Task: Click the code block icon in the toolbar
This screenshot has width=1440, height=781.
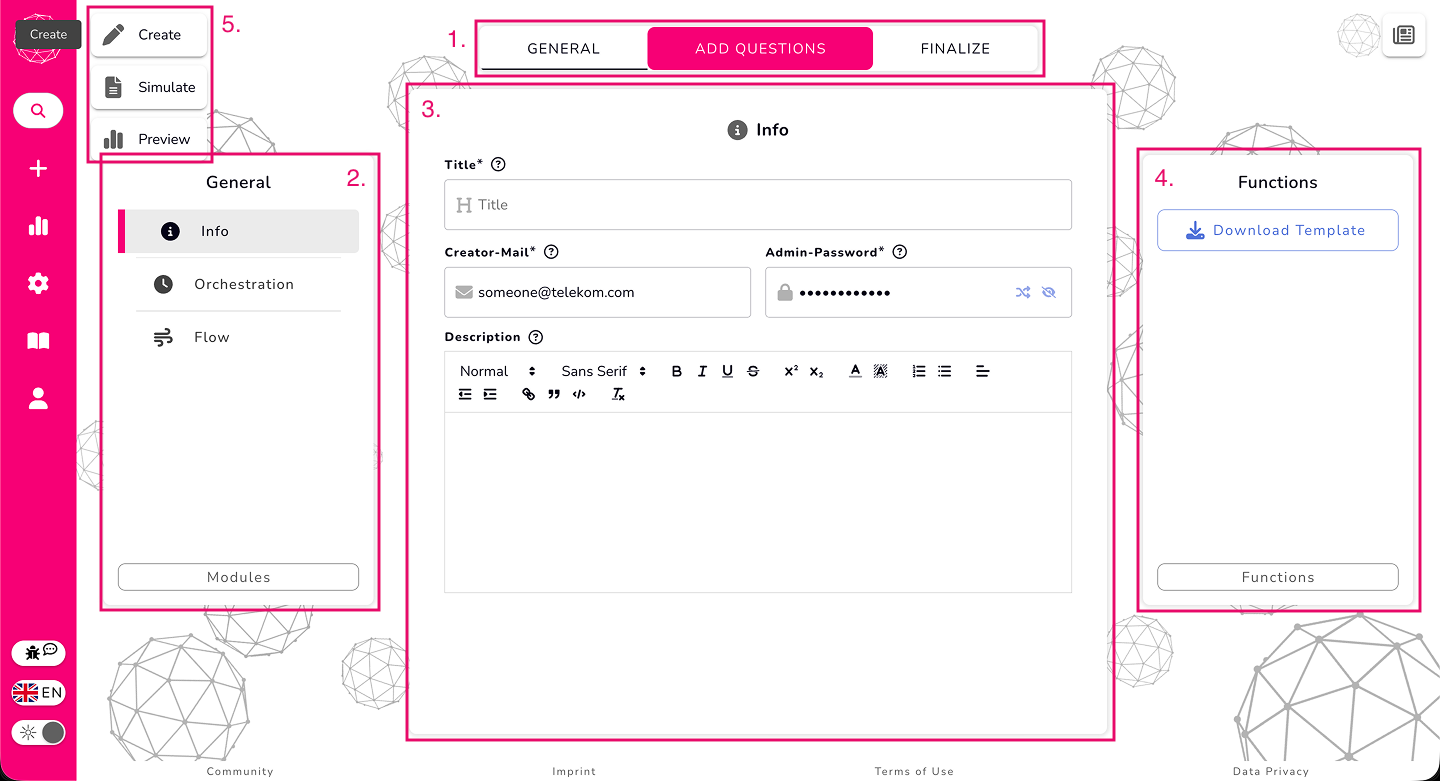Action: click(579, 394)
